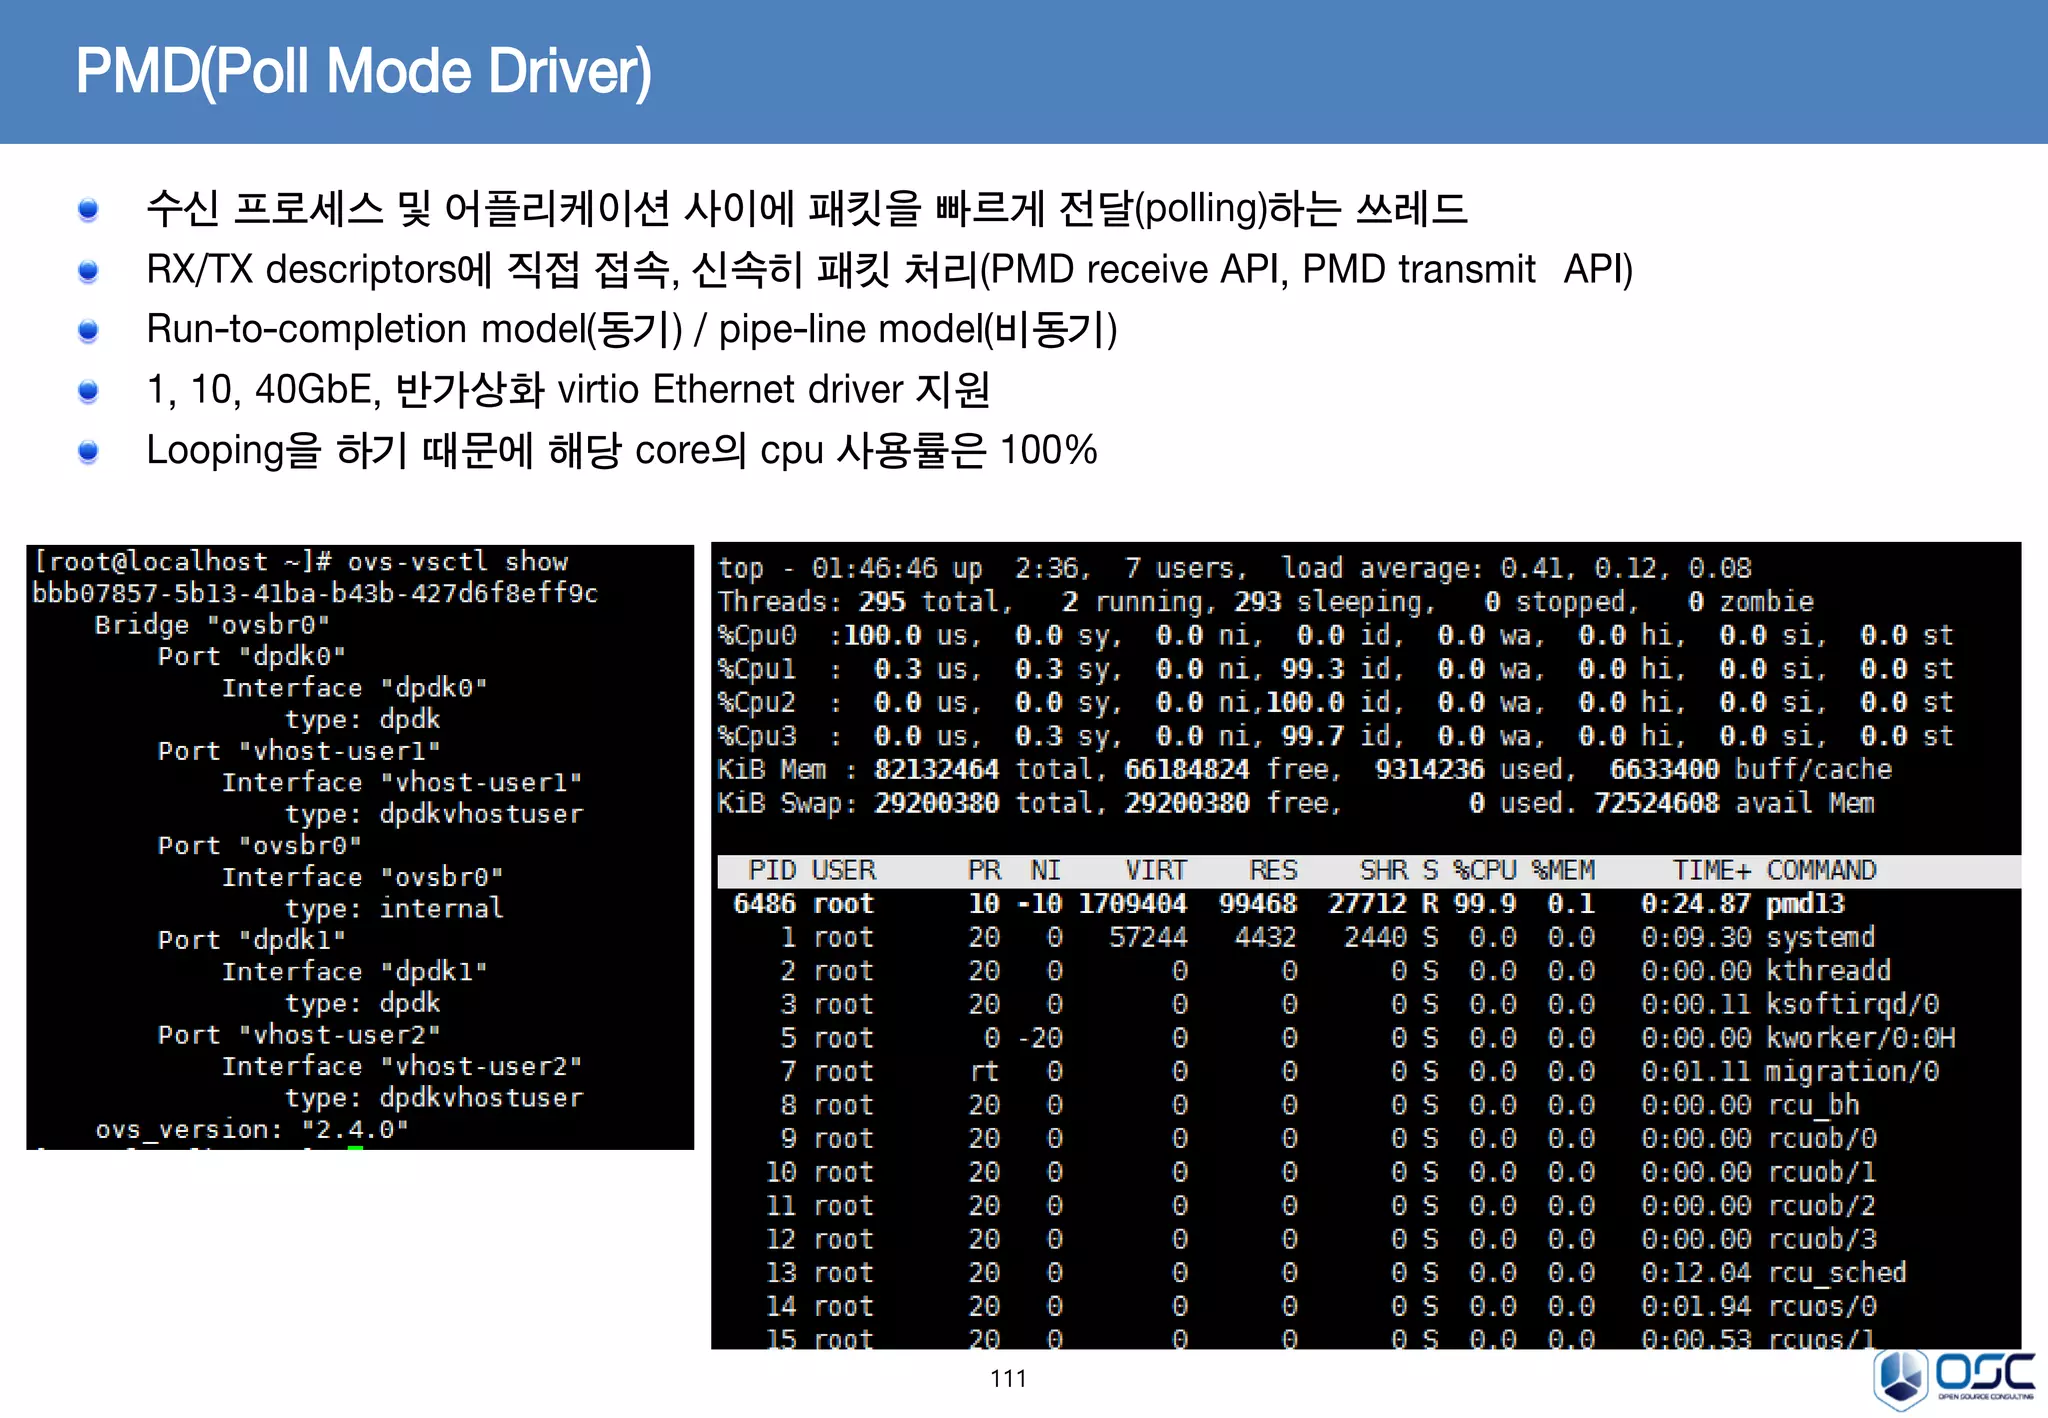The height and width of the screenshot is (1418, 2048).
Task: Click the line 'Port "dpdk1"'
Action: point(252,940)
